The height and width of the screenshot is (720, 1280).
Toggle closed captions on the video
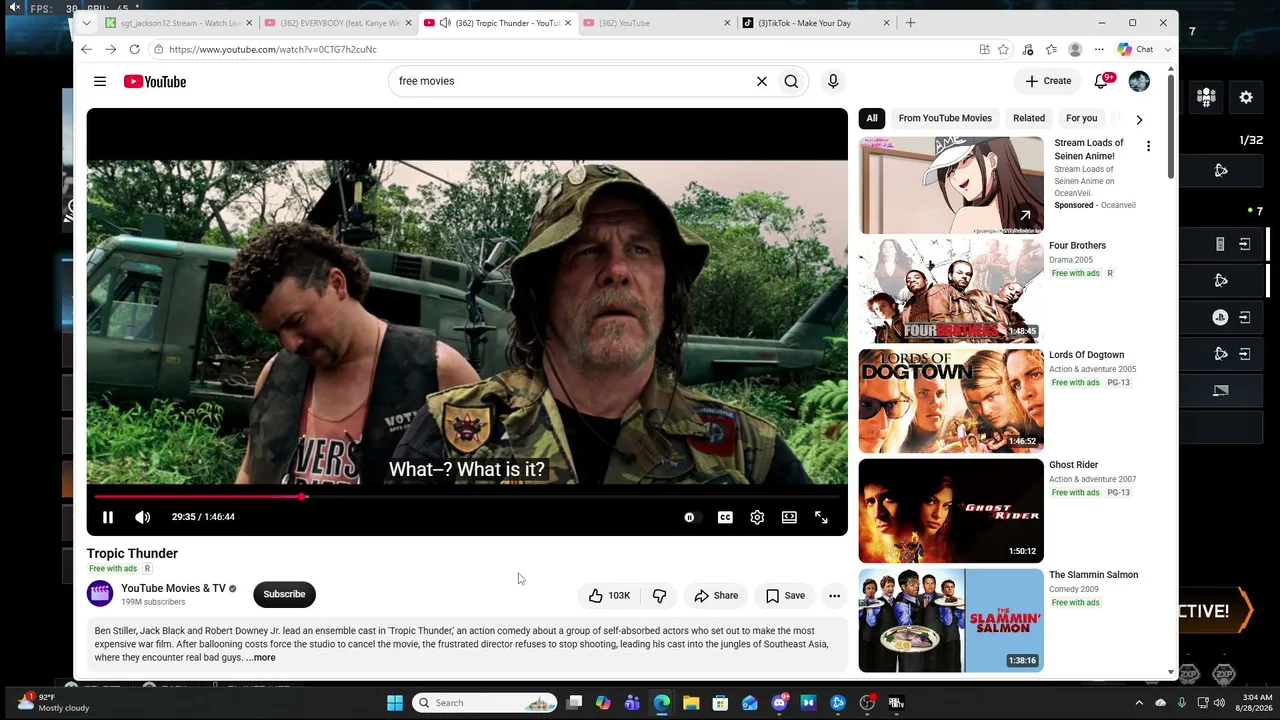point(725,517)
